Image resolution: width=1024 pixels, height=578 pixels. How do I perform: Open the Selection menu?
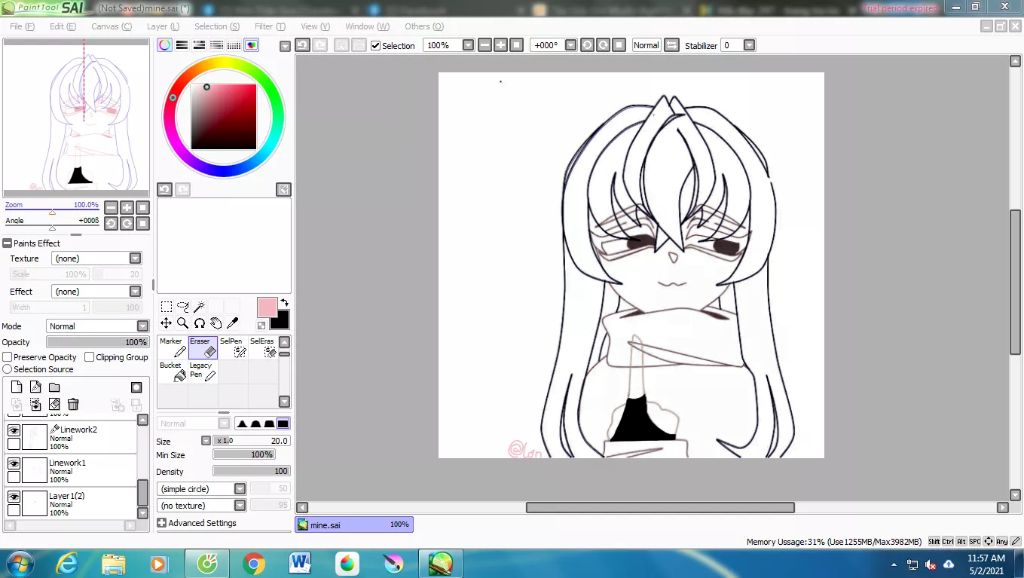click(x=217, y=26)
